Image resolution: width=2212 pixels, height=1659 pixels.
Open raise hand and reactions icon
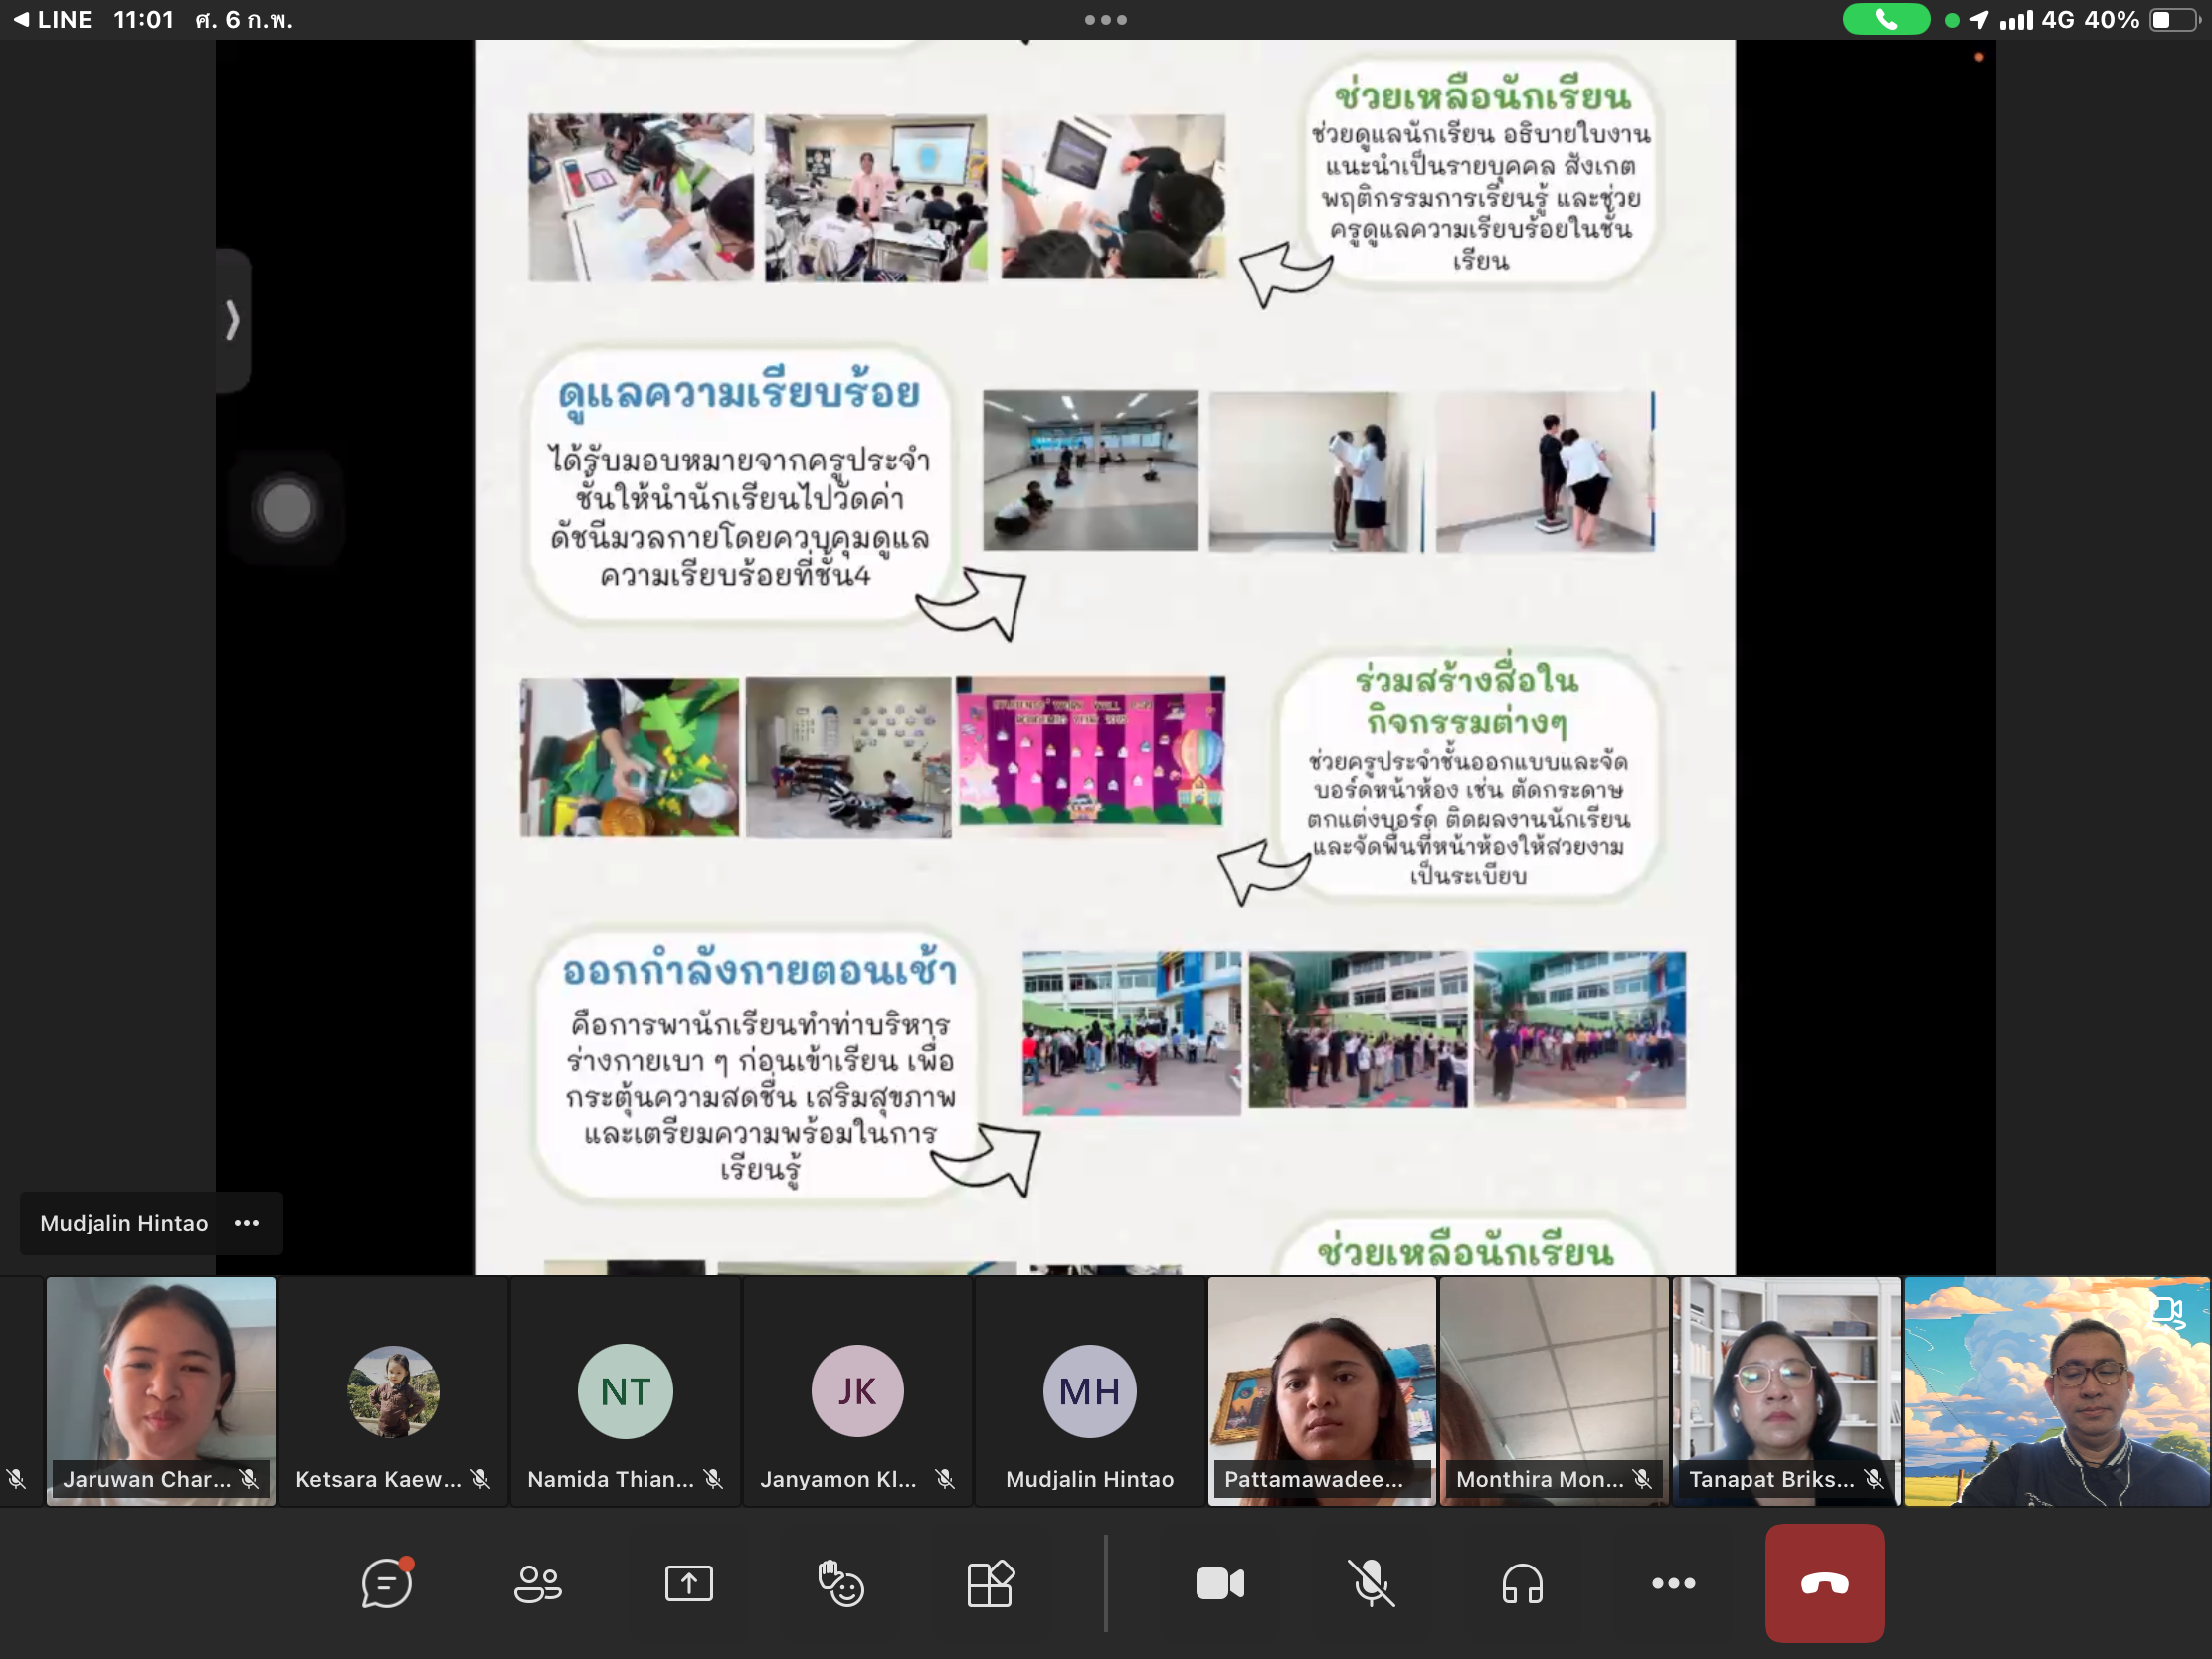pyautogui.click(x=840, y=1583)
